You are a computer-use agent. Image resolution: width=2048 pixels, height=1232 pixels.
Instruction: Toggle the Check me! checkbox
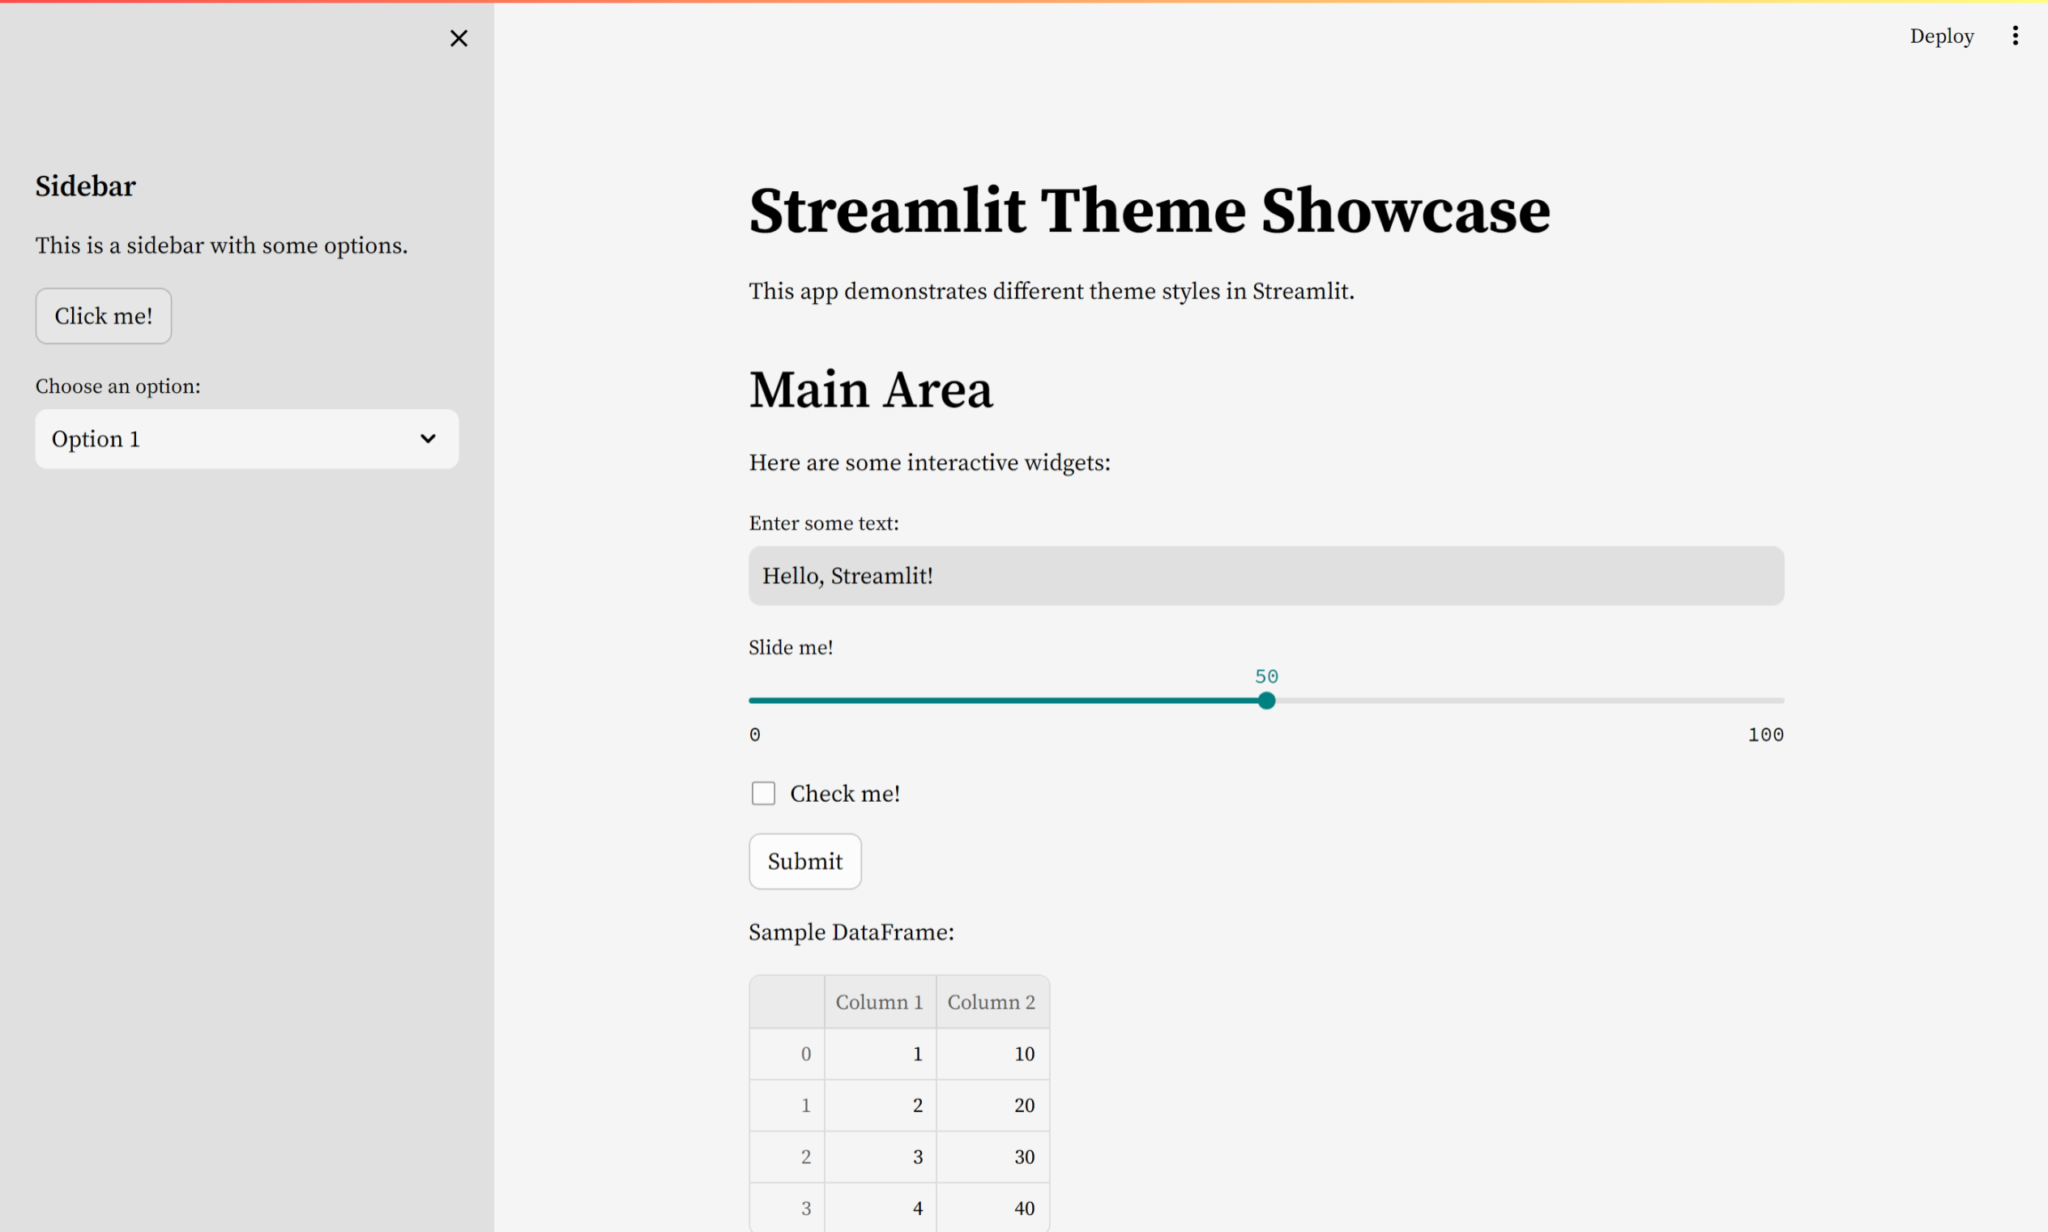763,793
